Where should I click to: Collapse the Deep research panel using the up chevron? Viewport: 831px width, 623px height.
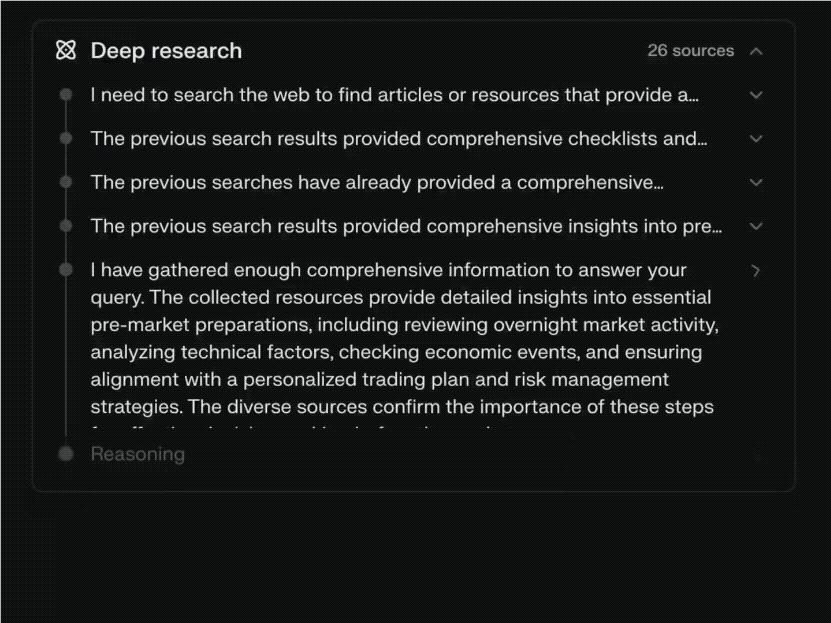pyautogui.click(x=756, y=51)
